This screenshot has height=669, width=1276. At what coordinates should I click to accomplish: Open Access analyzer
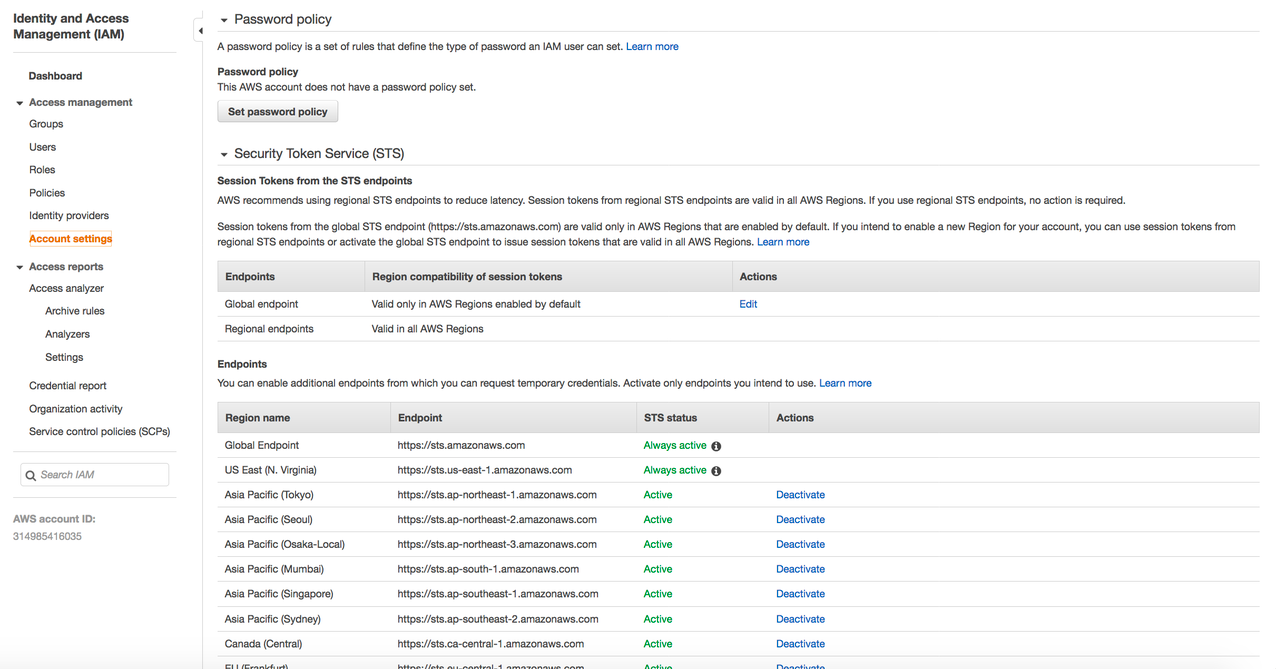pyautogui.click(x=66, y=288)
